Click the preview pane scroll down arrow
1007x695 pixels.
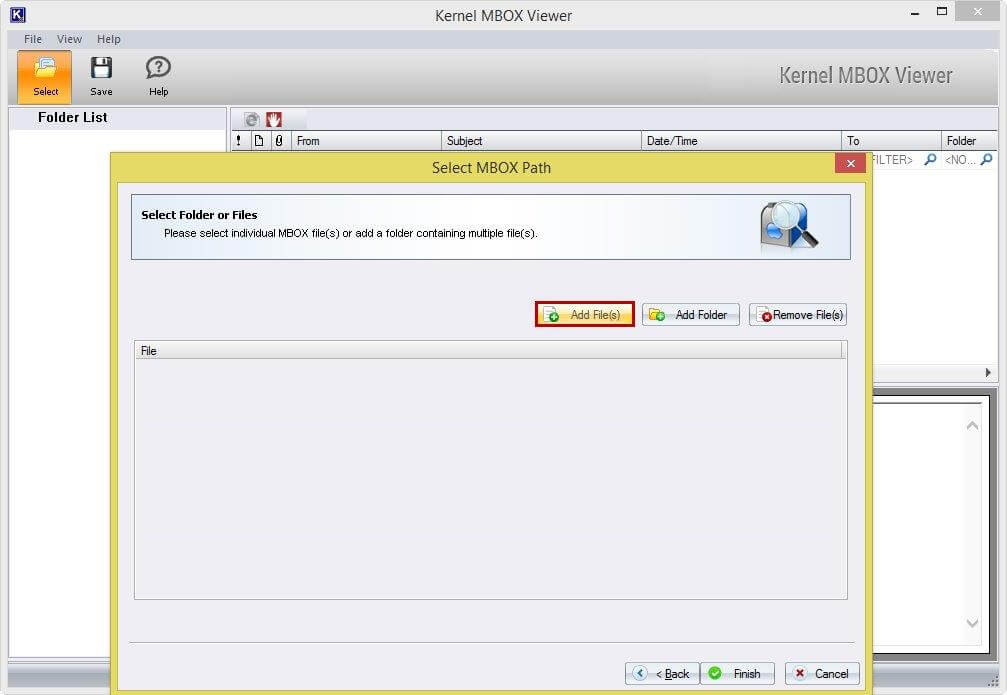[x=972, y=622]
